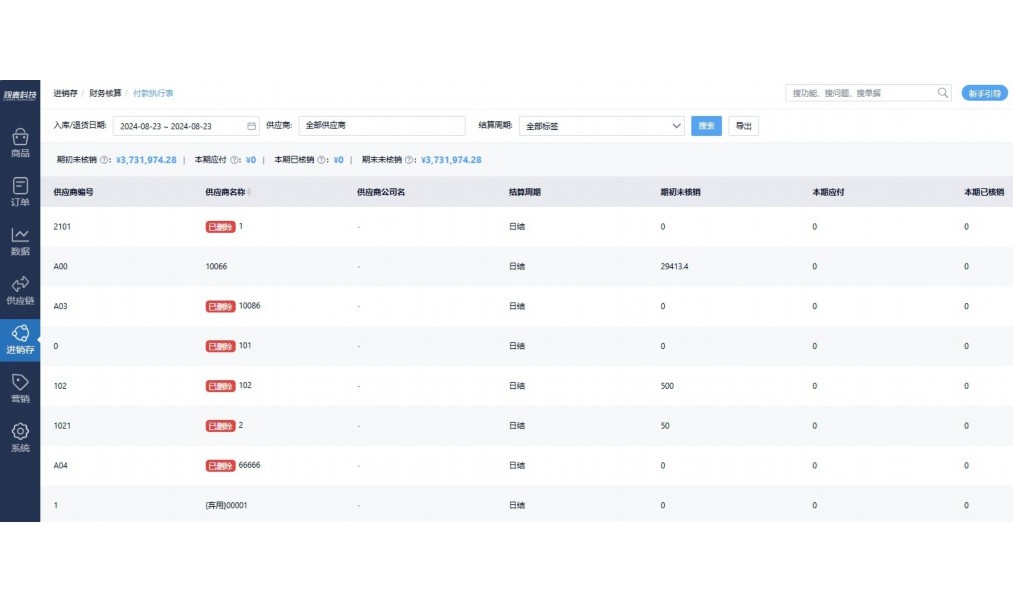Open the 系统 sidebar settings icon

coord(20,431)
